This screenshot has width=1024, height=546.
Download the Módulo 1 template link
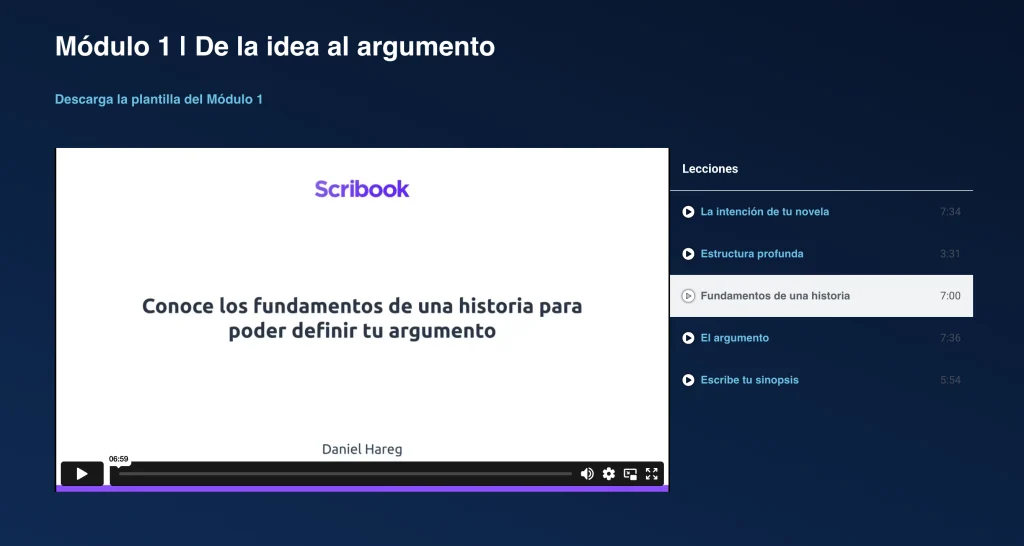[158, 100]
